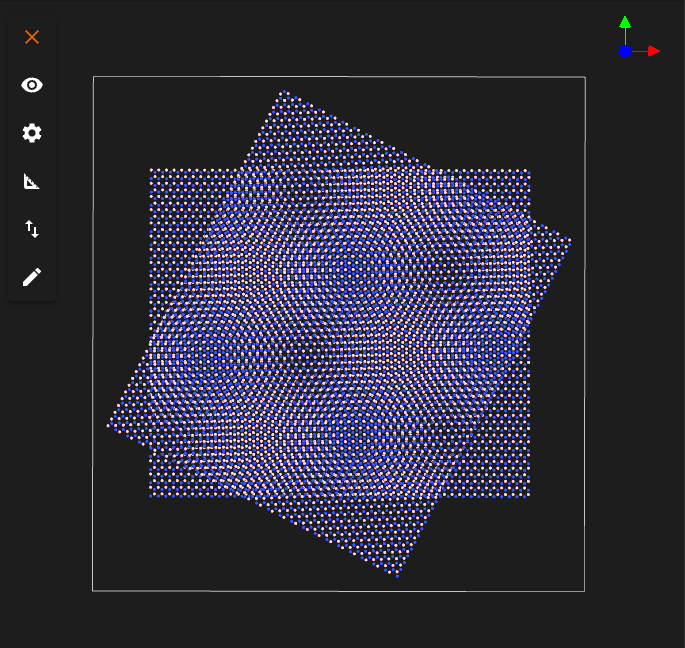Select bottom-left corner atom of the unrotated layer
The height and width of the screenshot is (648, 685).
click(x=151, y=495)
